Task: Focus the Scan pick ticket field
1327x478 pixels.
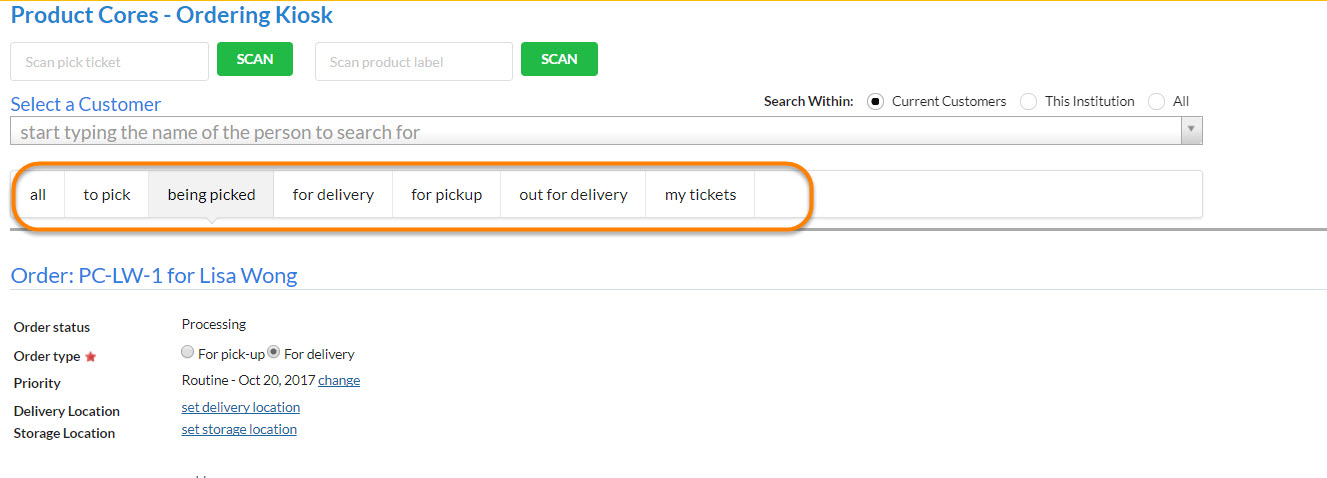Action: (109, 62)
